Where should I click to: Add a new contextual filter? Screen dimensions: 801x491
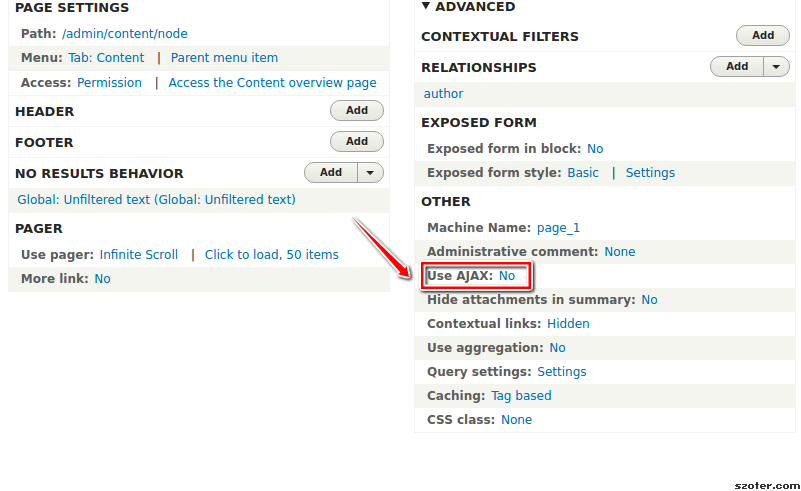coord(763,35)
